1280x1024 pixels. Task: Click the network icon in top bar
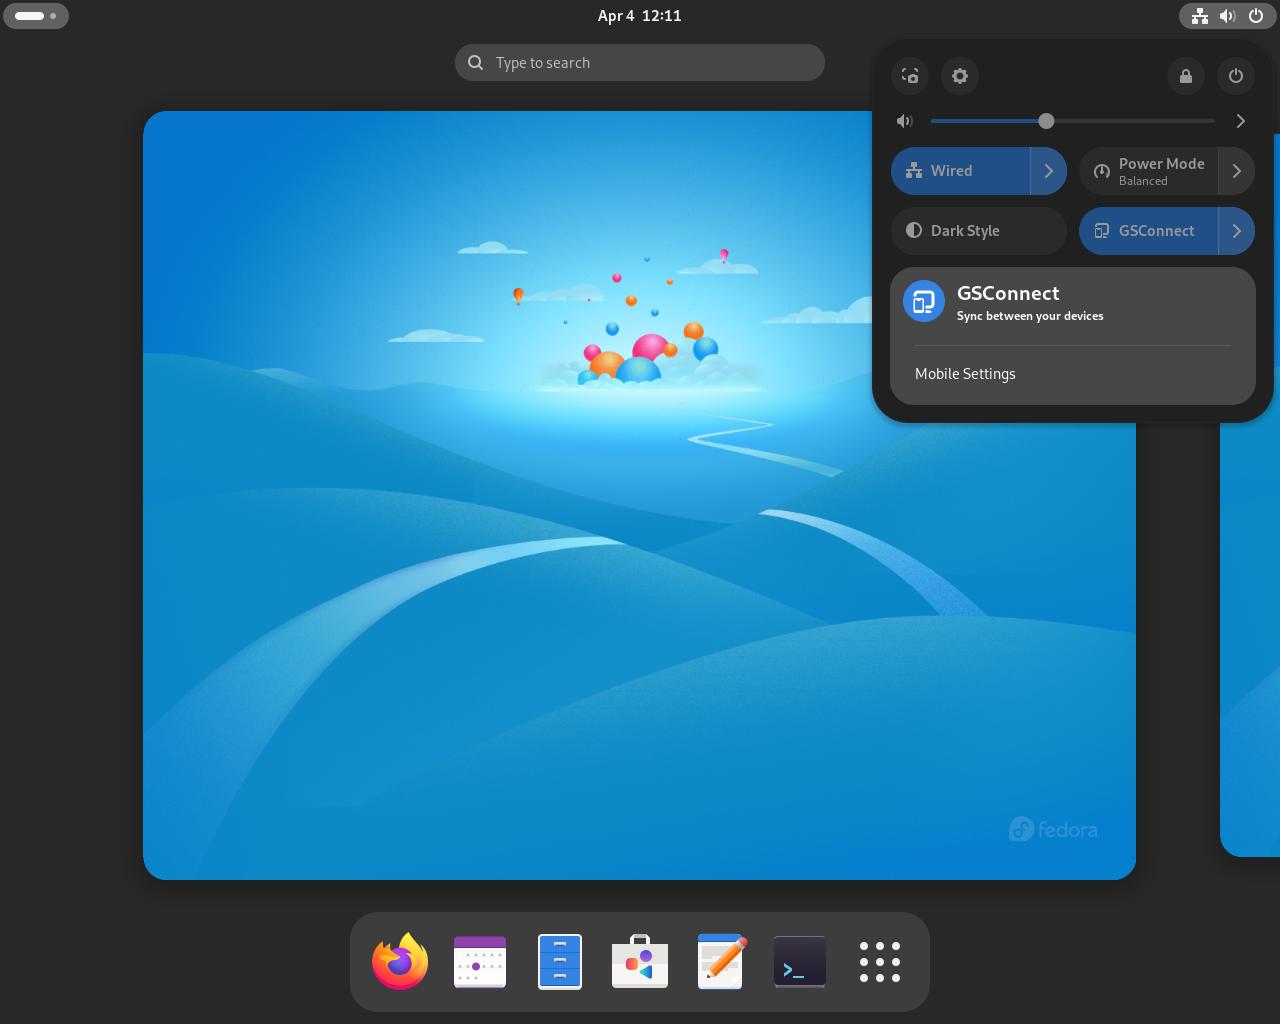[1199, 16]
